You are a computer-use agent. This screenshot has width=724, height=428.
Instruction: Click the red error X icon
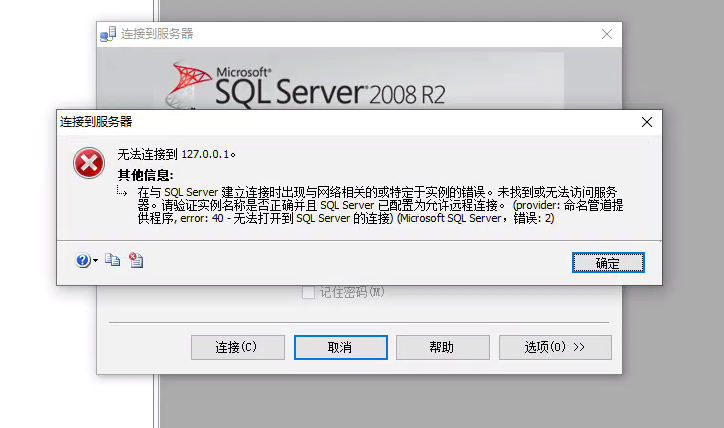(x=89, y=163)
